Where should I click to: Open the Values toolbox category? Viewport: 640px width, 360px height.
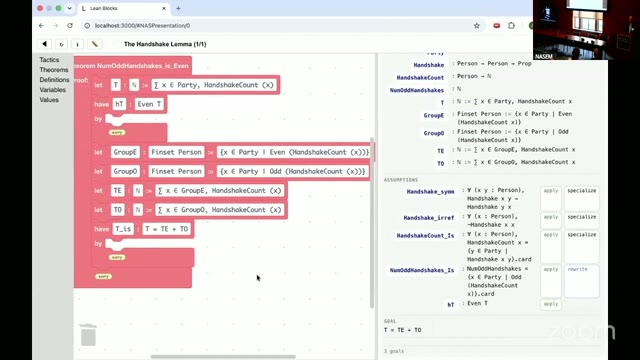click(49, 100)
